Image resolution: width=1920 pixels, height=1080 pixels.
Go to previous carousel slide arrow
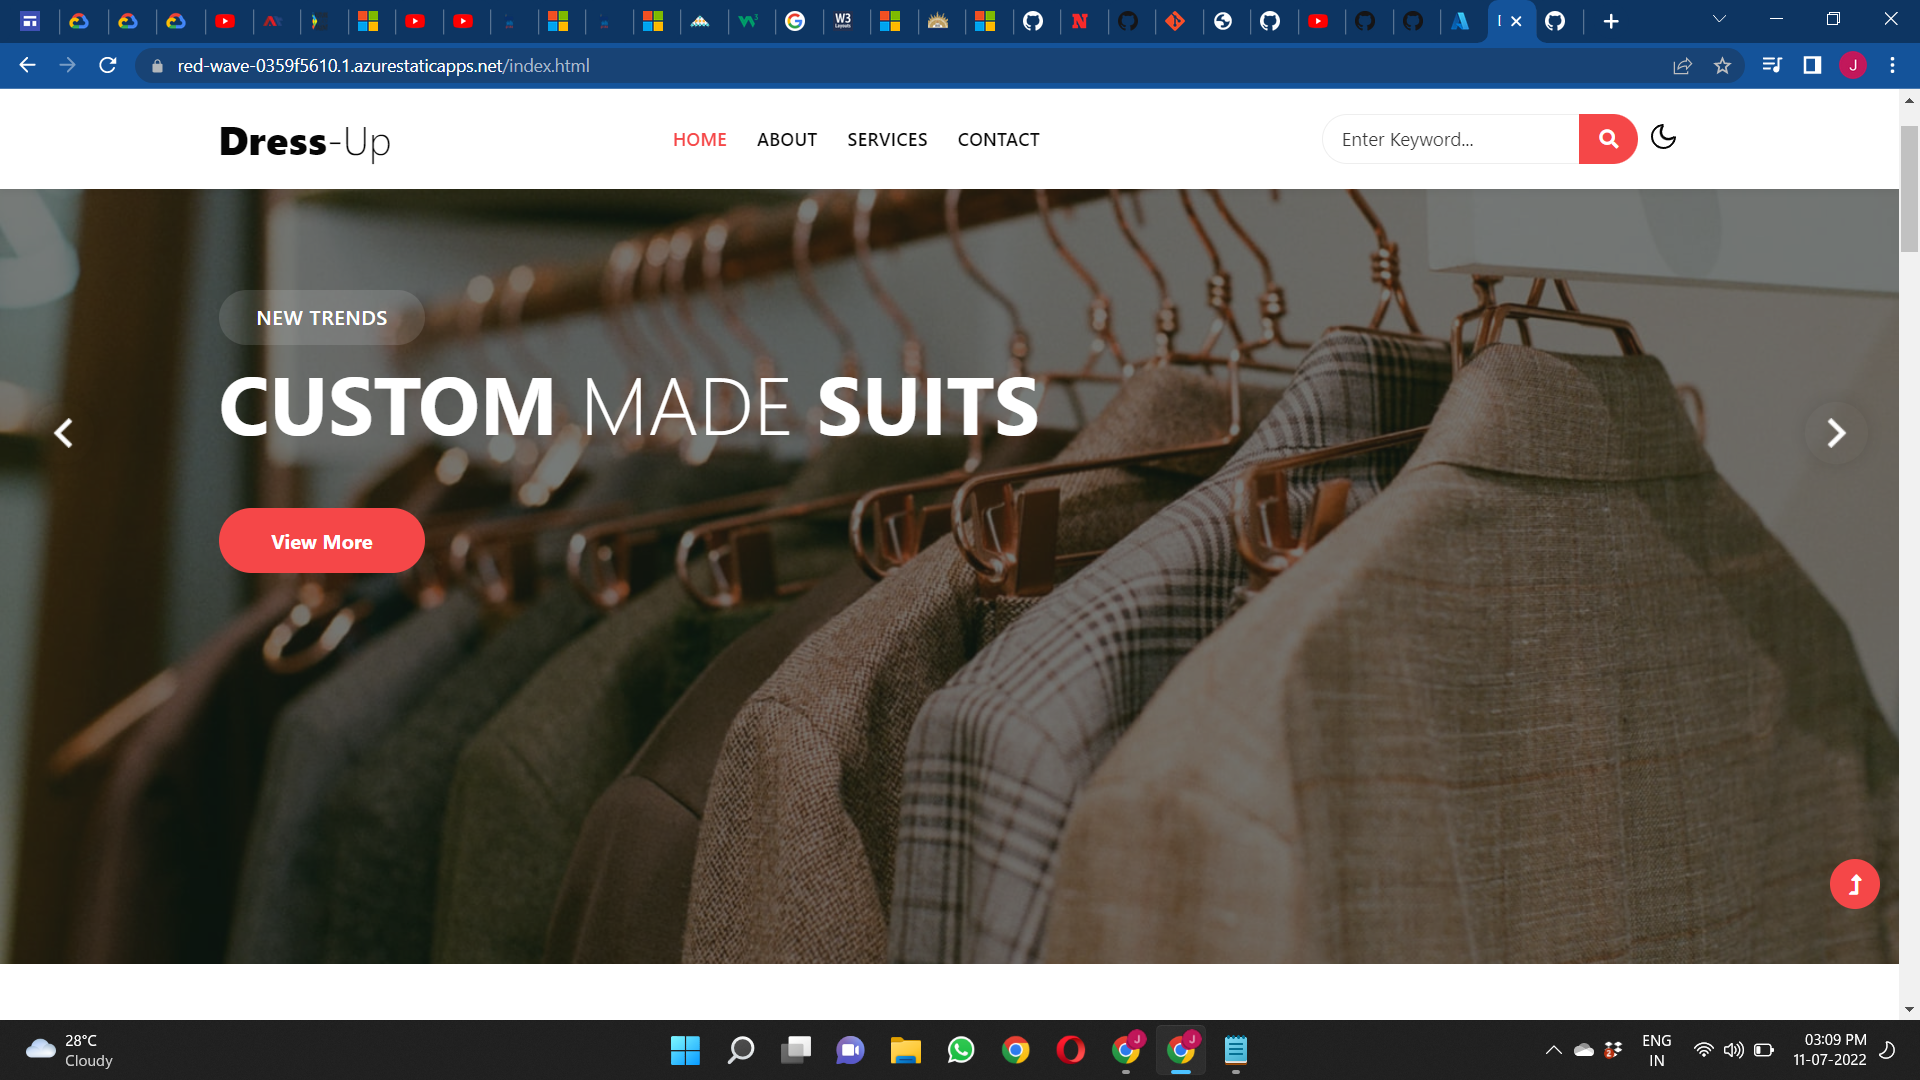tap(63, 433)
